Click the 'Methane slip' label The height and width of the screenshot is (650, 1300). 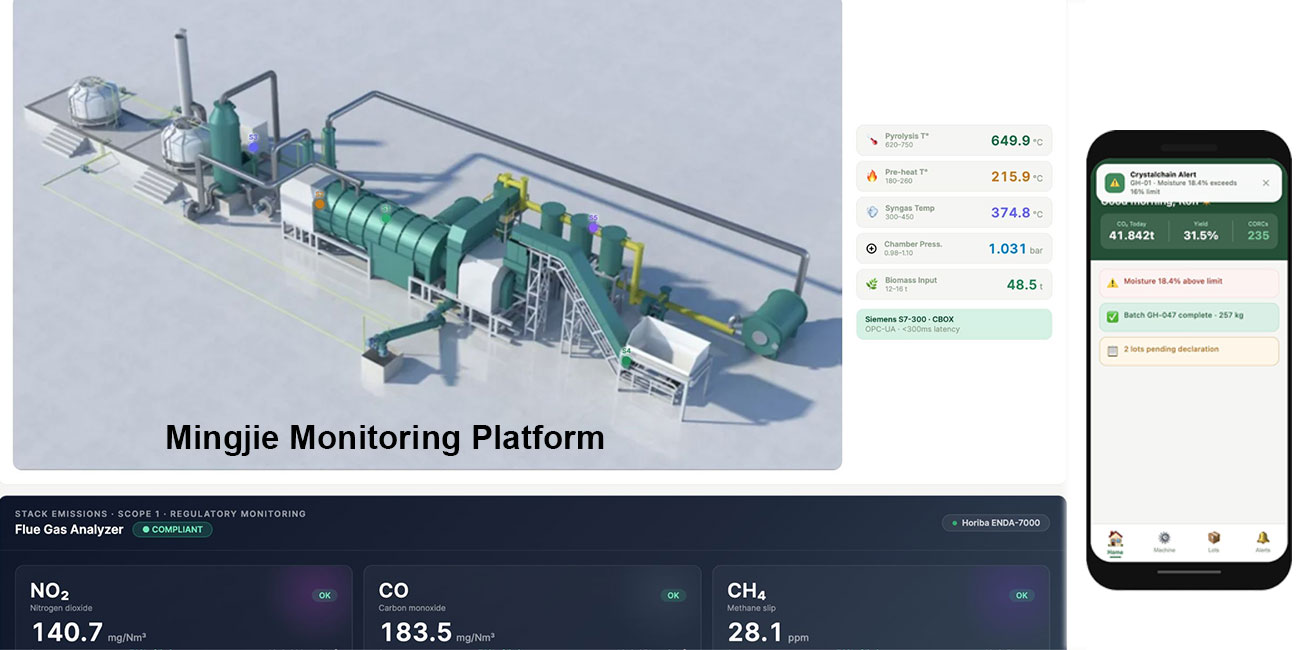[x=751, y=608]
